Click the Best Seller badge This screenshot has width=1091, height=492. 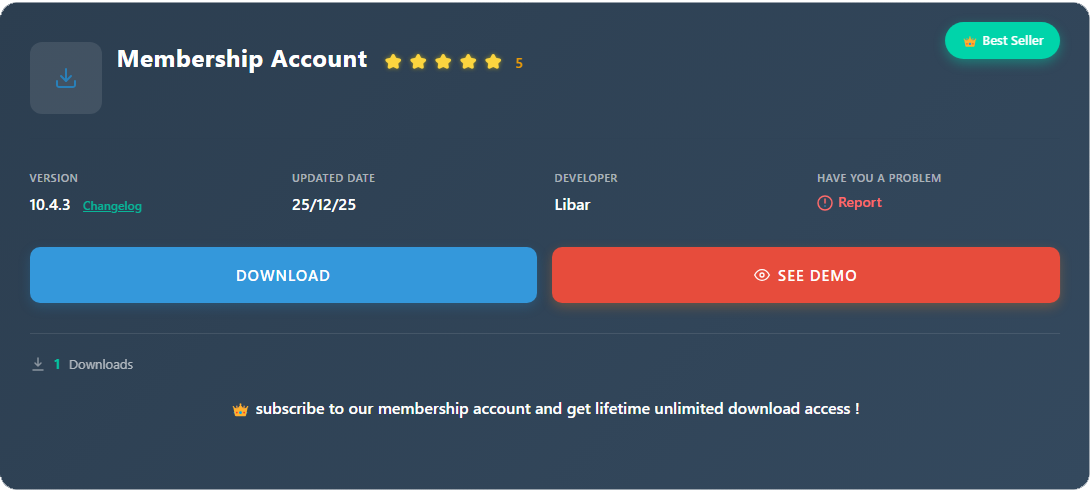(x=1002, y=41)
